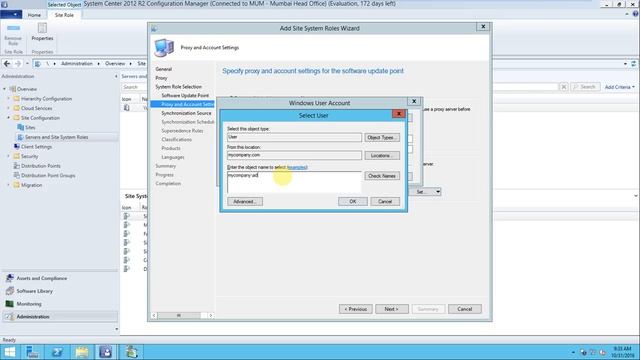Select Servers and Site System Roles node

(x=56, y=137)
